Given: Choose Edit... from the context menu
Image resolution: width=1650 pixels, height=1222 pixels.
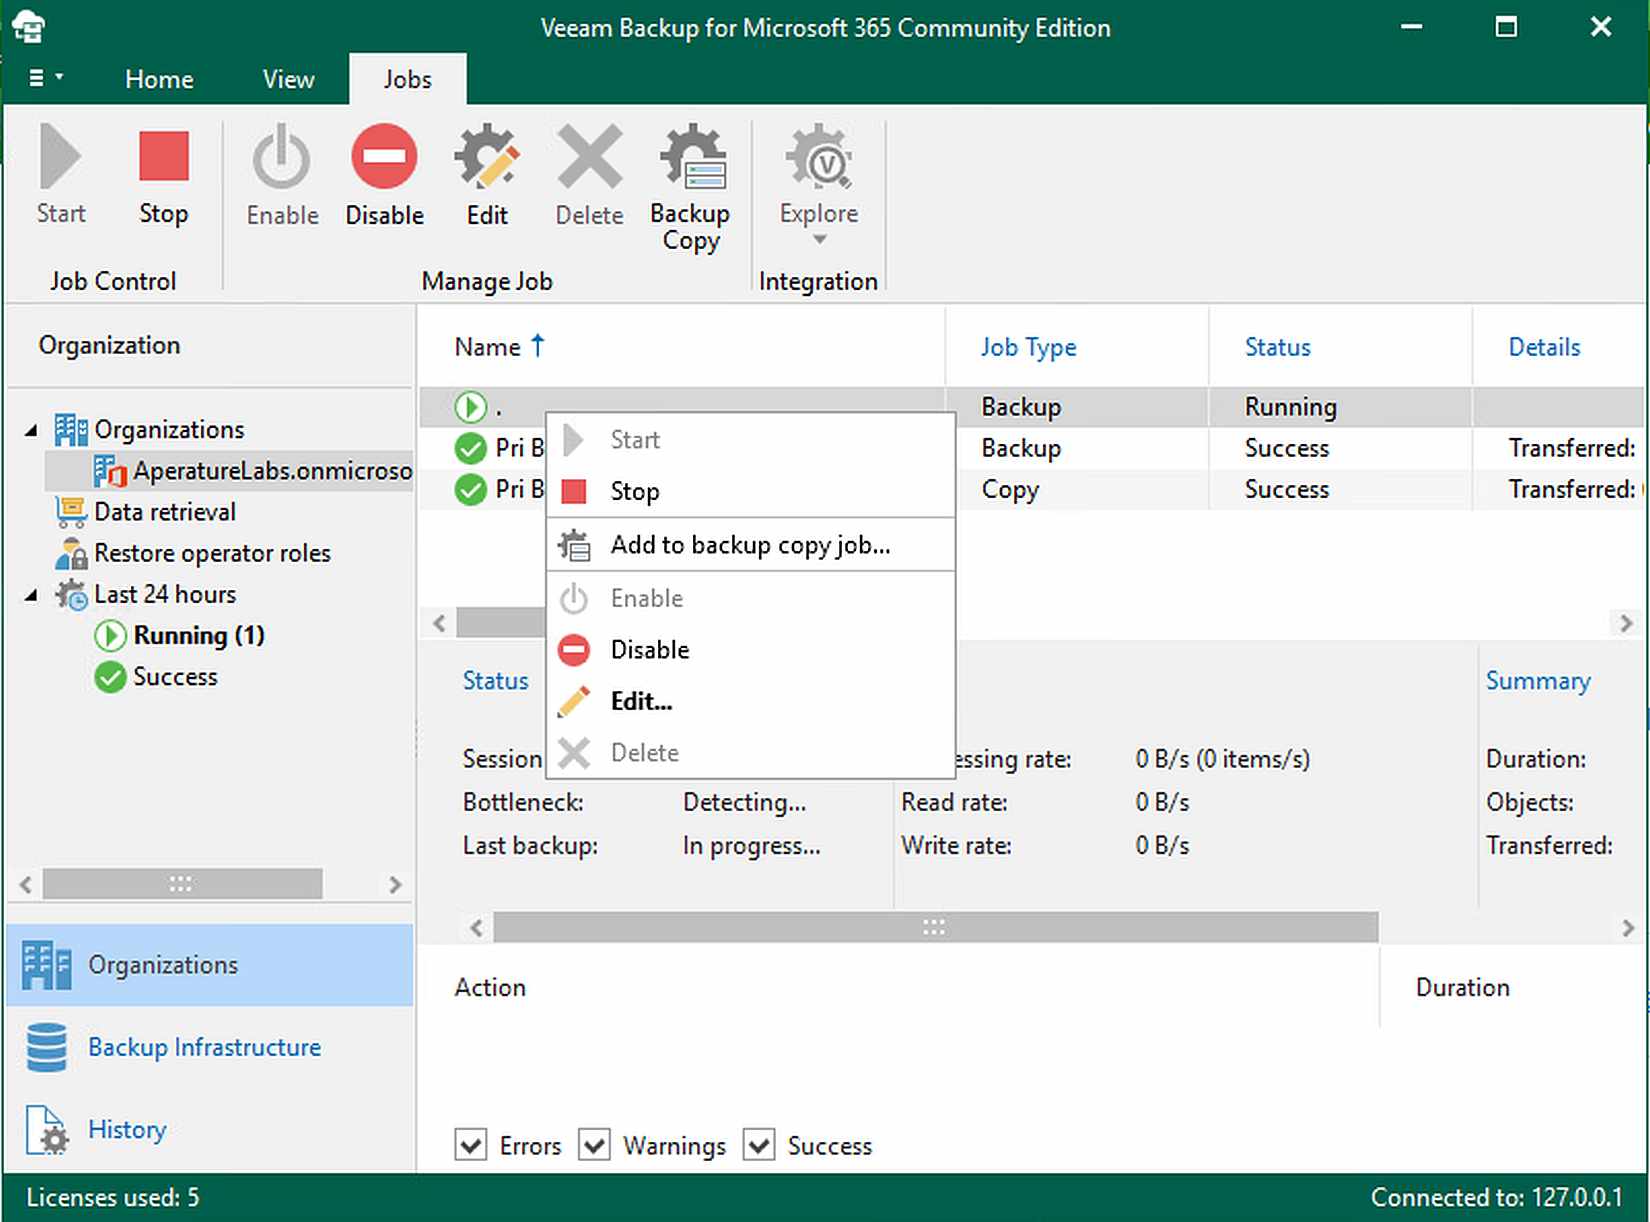Looking at the screenshot, I should 750,701.
